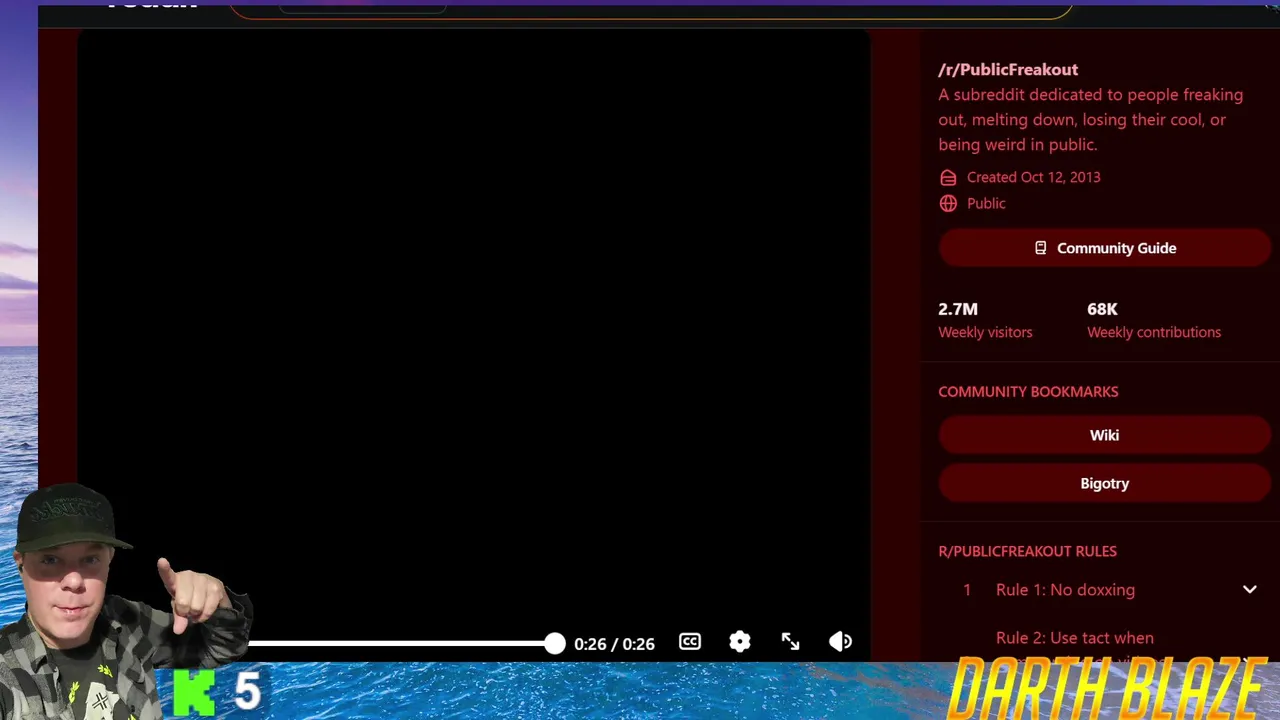Viewport: 1280px width, 720px height.
Task: Click the R/PUBLICFREAKOUT RULES heading
Action: tap(1027, 551)
